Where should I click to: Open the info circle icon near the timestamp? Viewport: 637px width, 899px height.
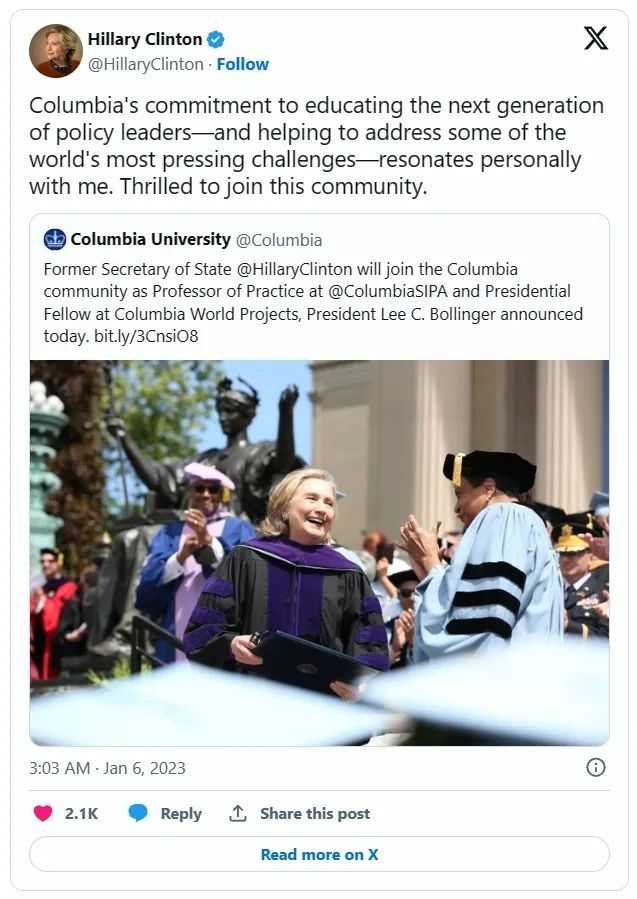click(x=595, y=767)
